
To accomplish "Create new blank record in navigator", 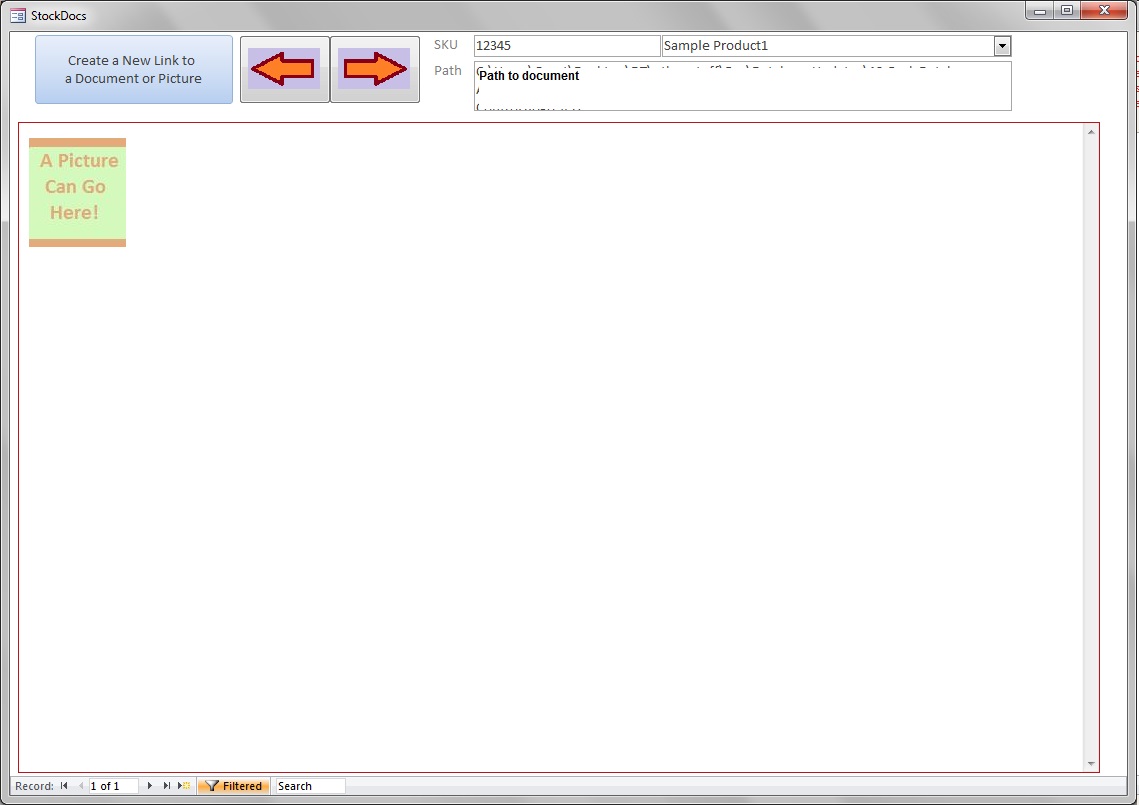I will (x=185, y=786).
